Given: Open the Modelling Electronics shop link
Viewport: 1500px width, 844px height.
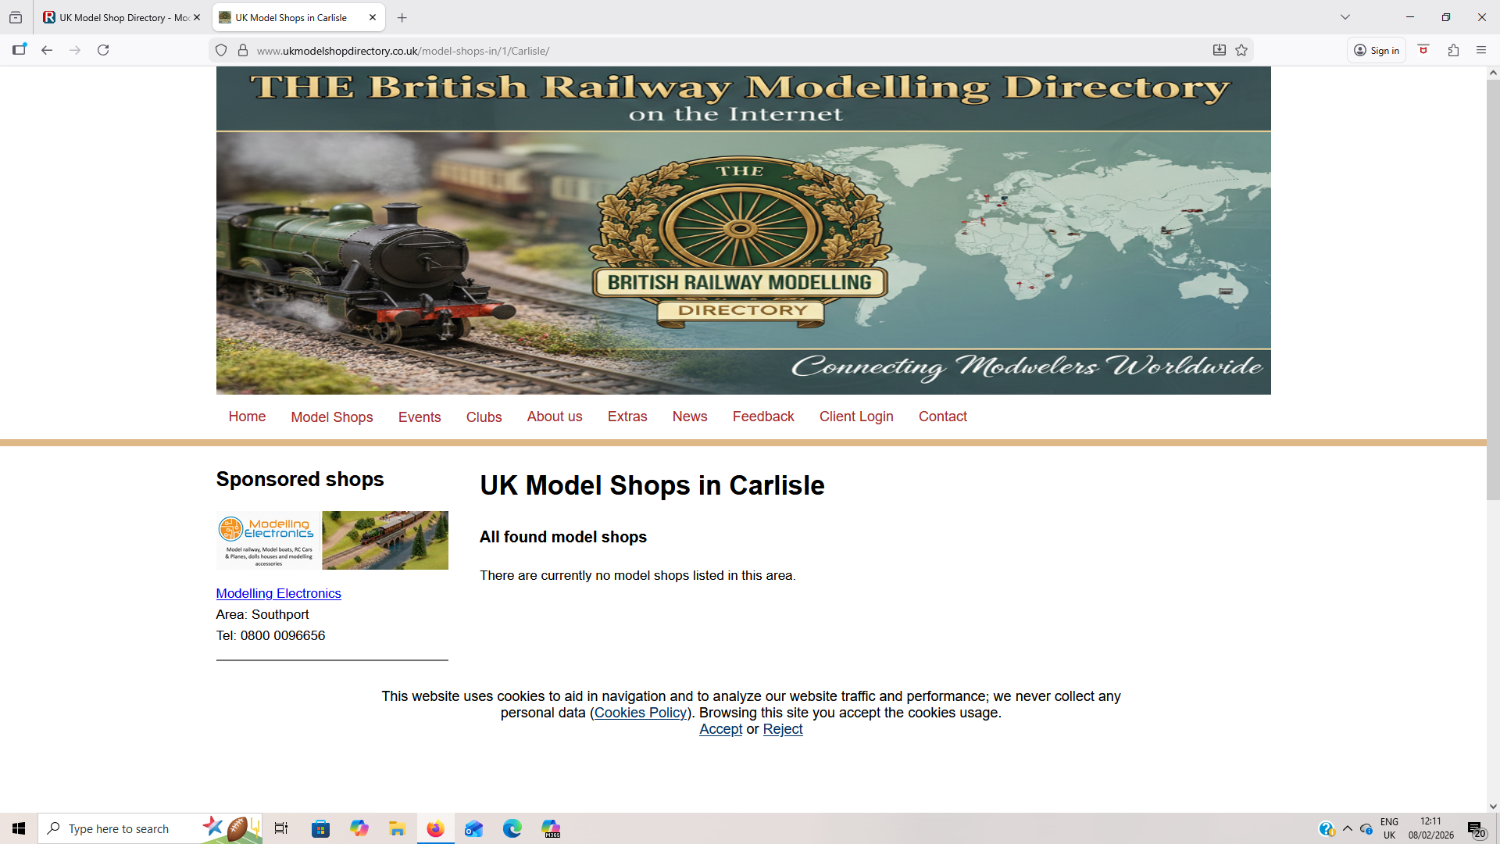Looking at the screenshot, I should pos(278,593).
